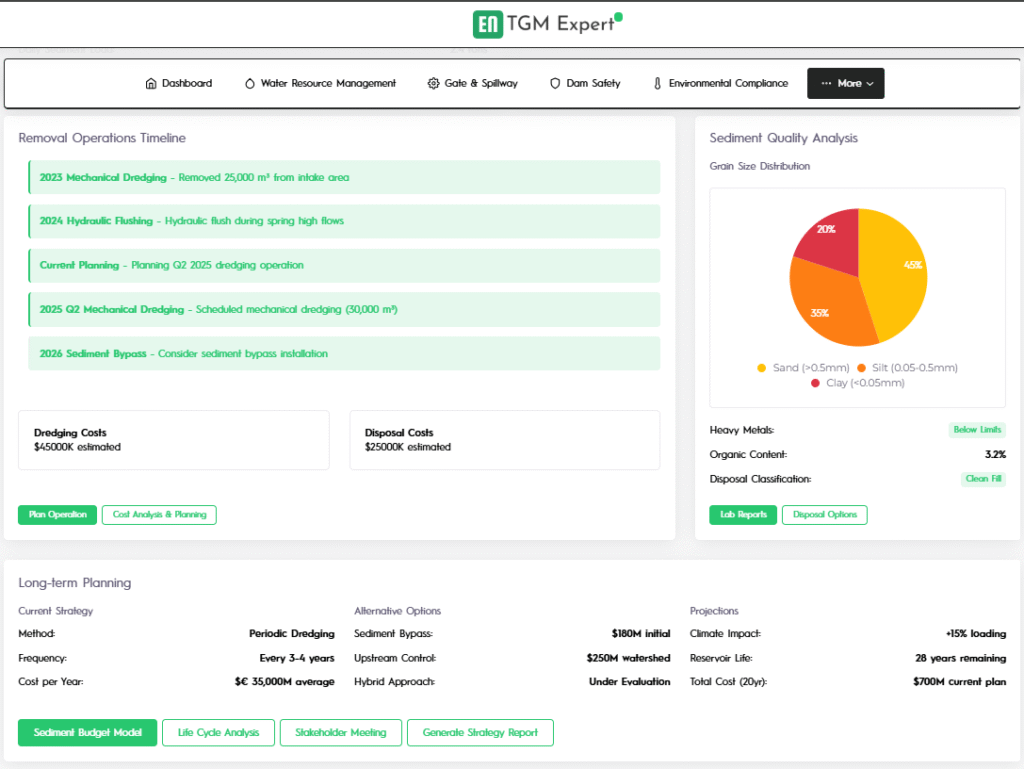
Task: Click the Dashboard home icon
Action: tap(151, 84)
